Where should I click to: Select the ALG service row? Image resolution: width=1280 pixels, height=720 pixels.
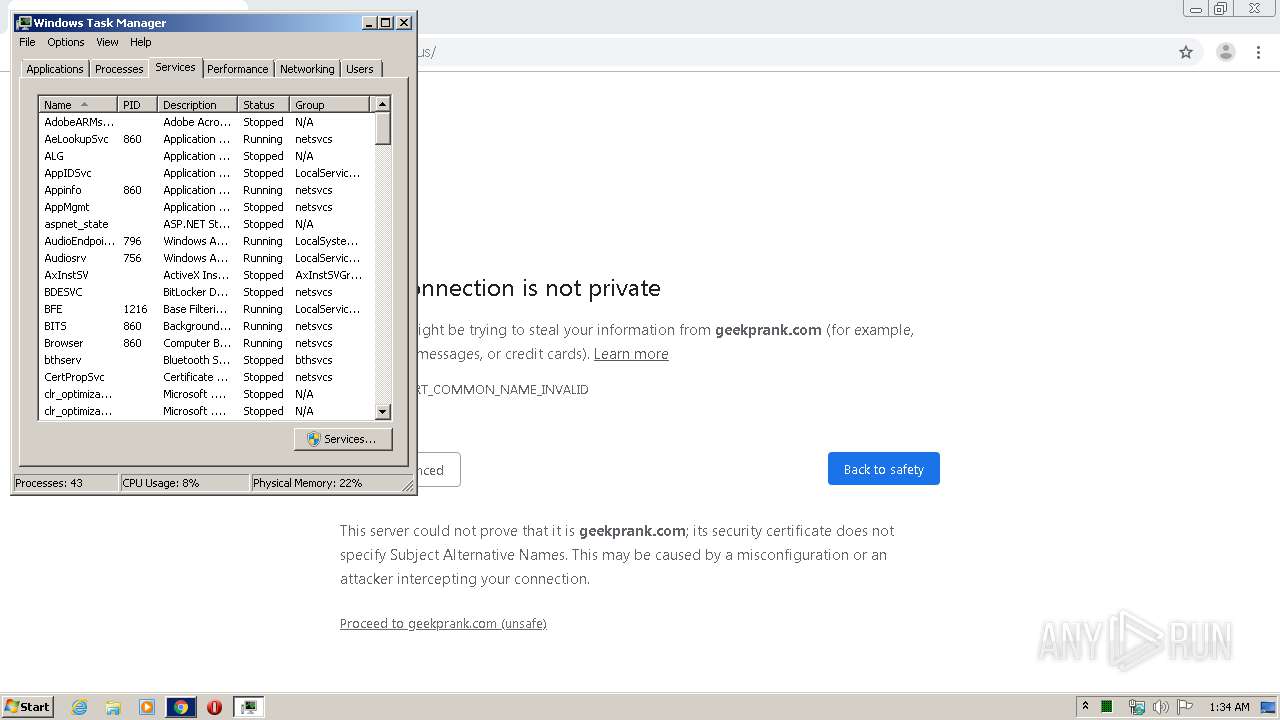206,156
